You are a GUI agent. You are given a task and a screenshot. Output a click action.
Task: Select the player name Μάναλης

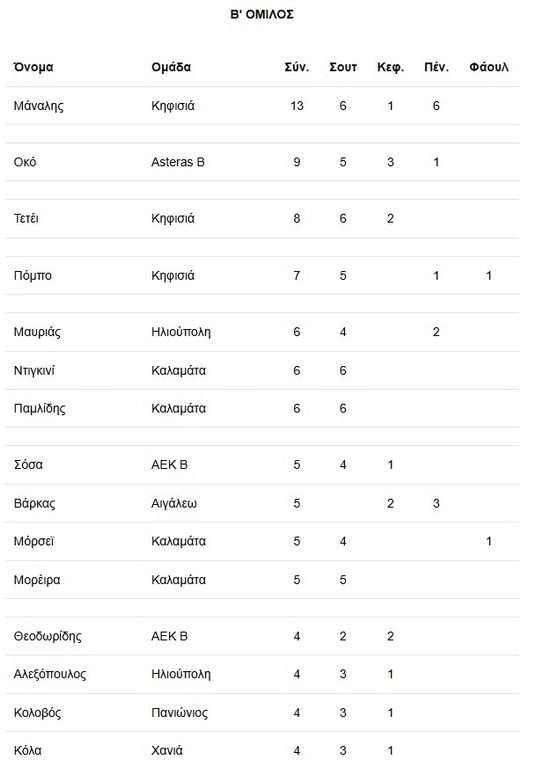coord(39,106)
